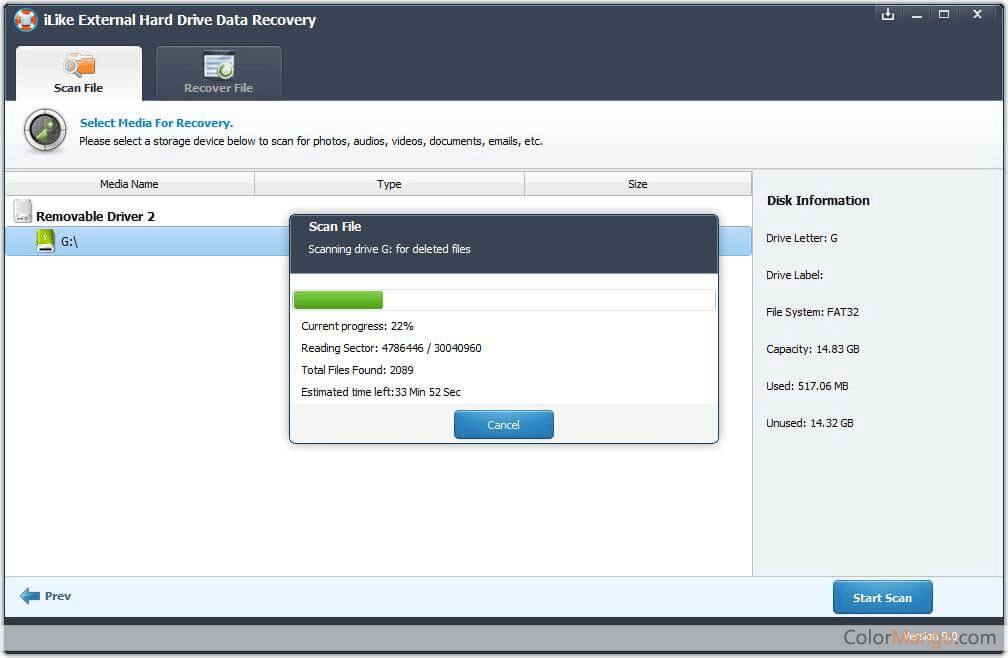Click the blue Prev arrow icon

pos(30,596)
